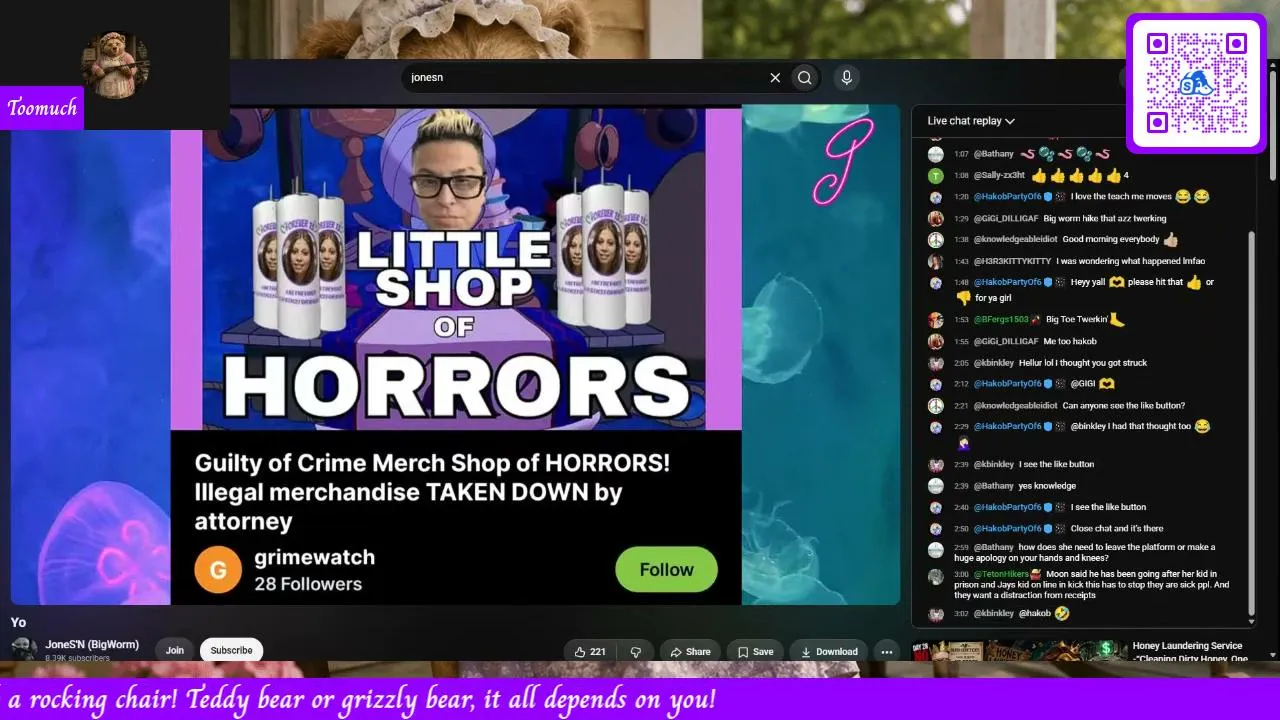
Task: Dislike the video using thumbs-down button
Action: (x=635, y=652)
